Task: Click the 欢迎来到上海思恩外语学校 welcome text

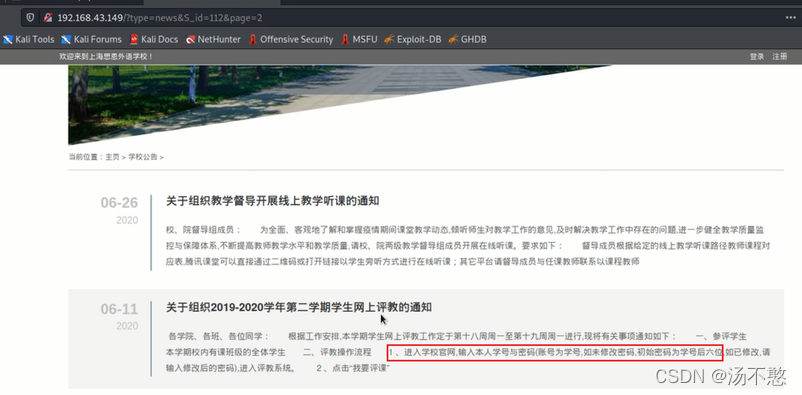Action: click(x=106, y=56)
